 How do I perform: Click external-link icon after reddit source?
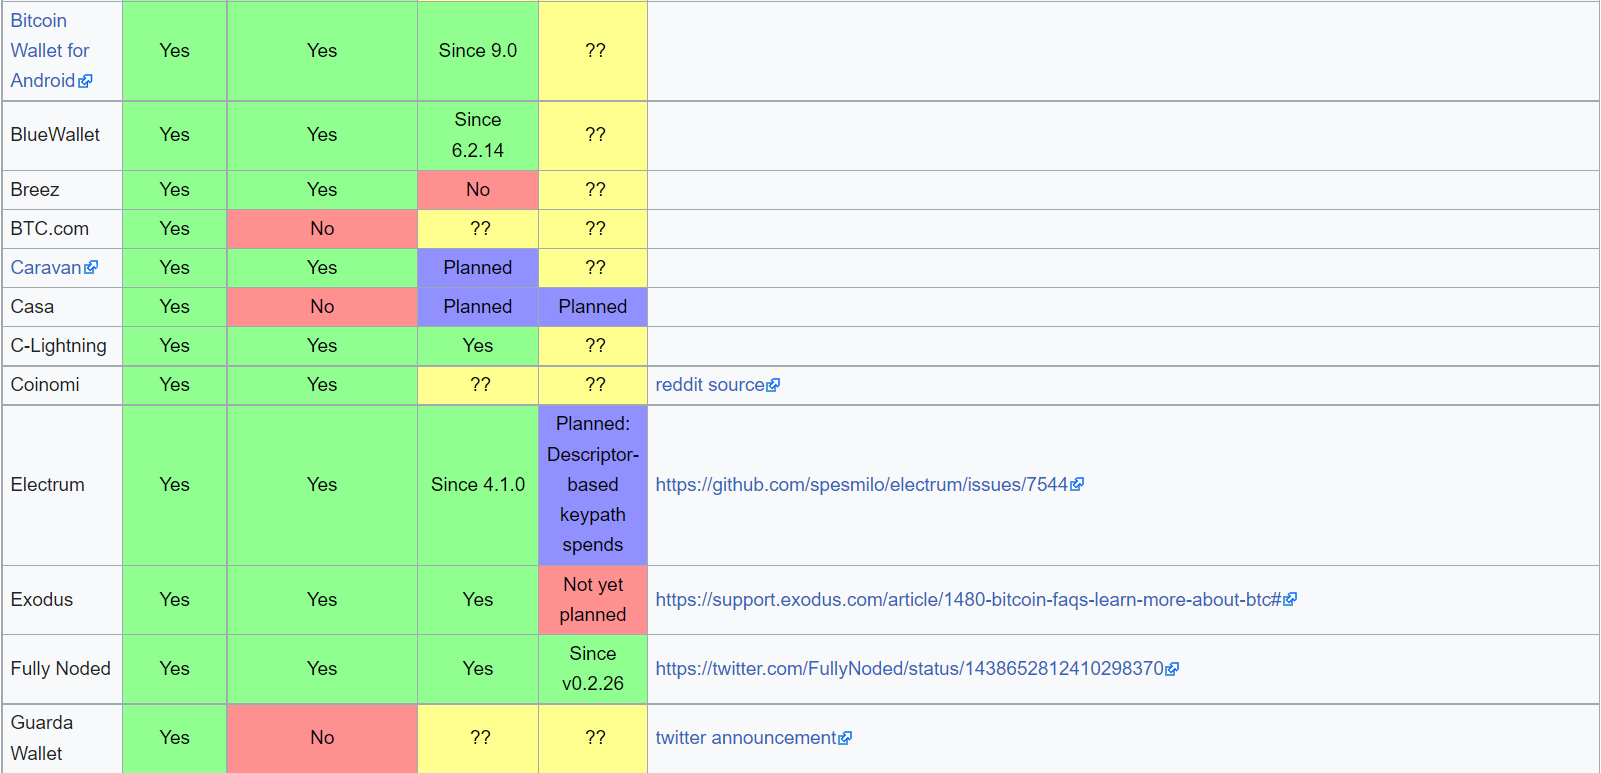773,385
